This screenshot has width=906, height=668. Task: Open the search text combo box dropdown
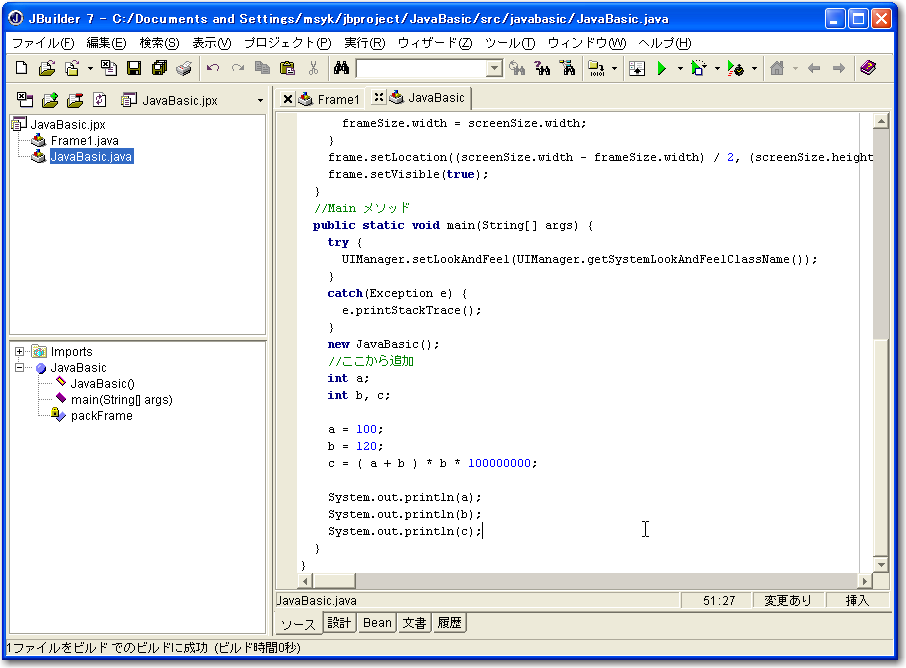pos(494,68)
